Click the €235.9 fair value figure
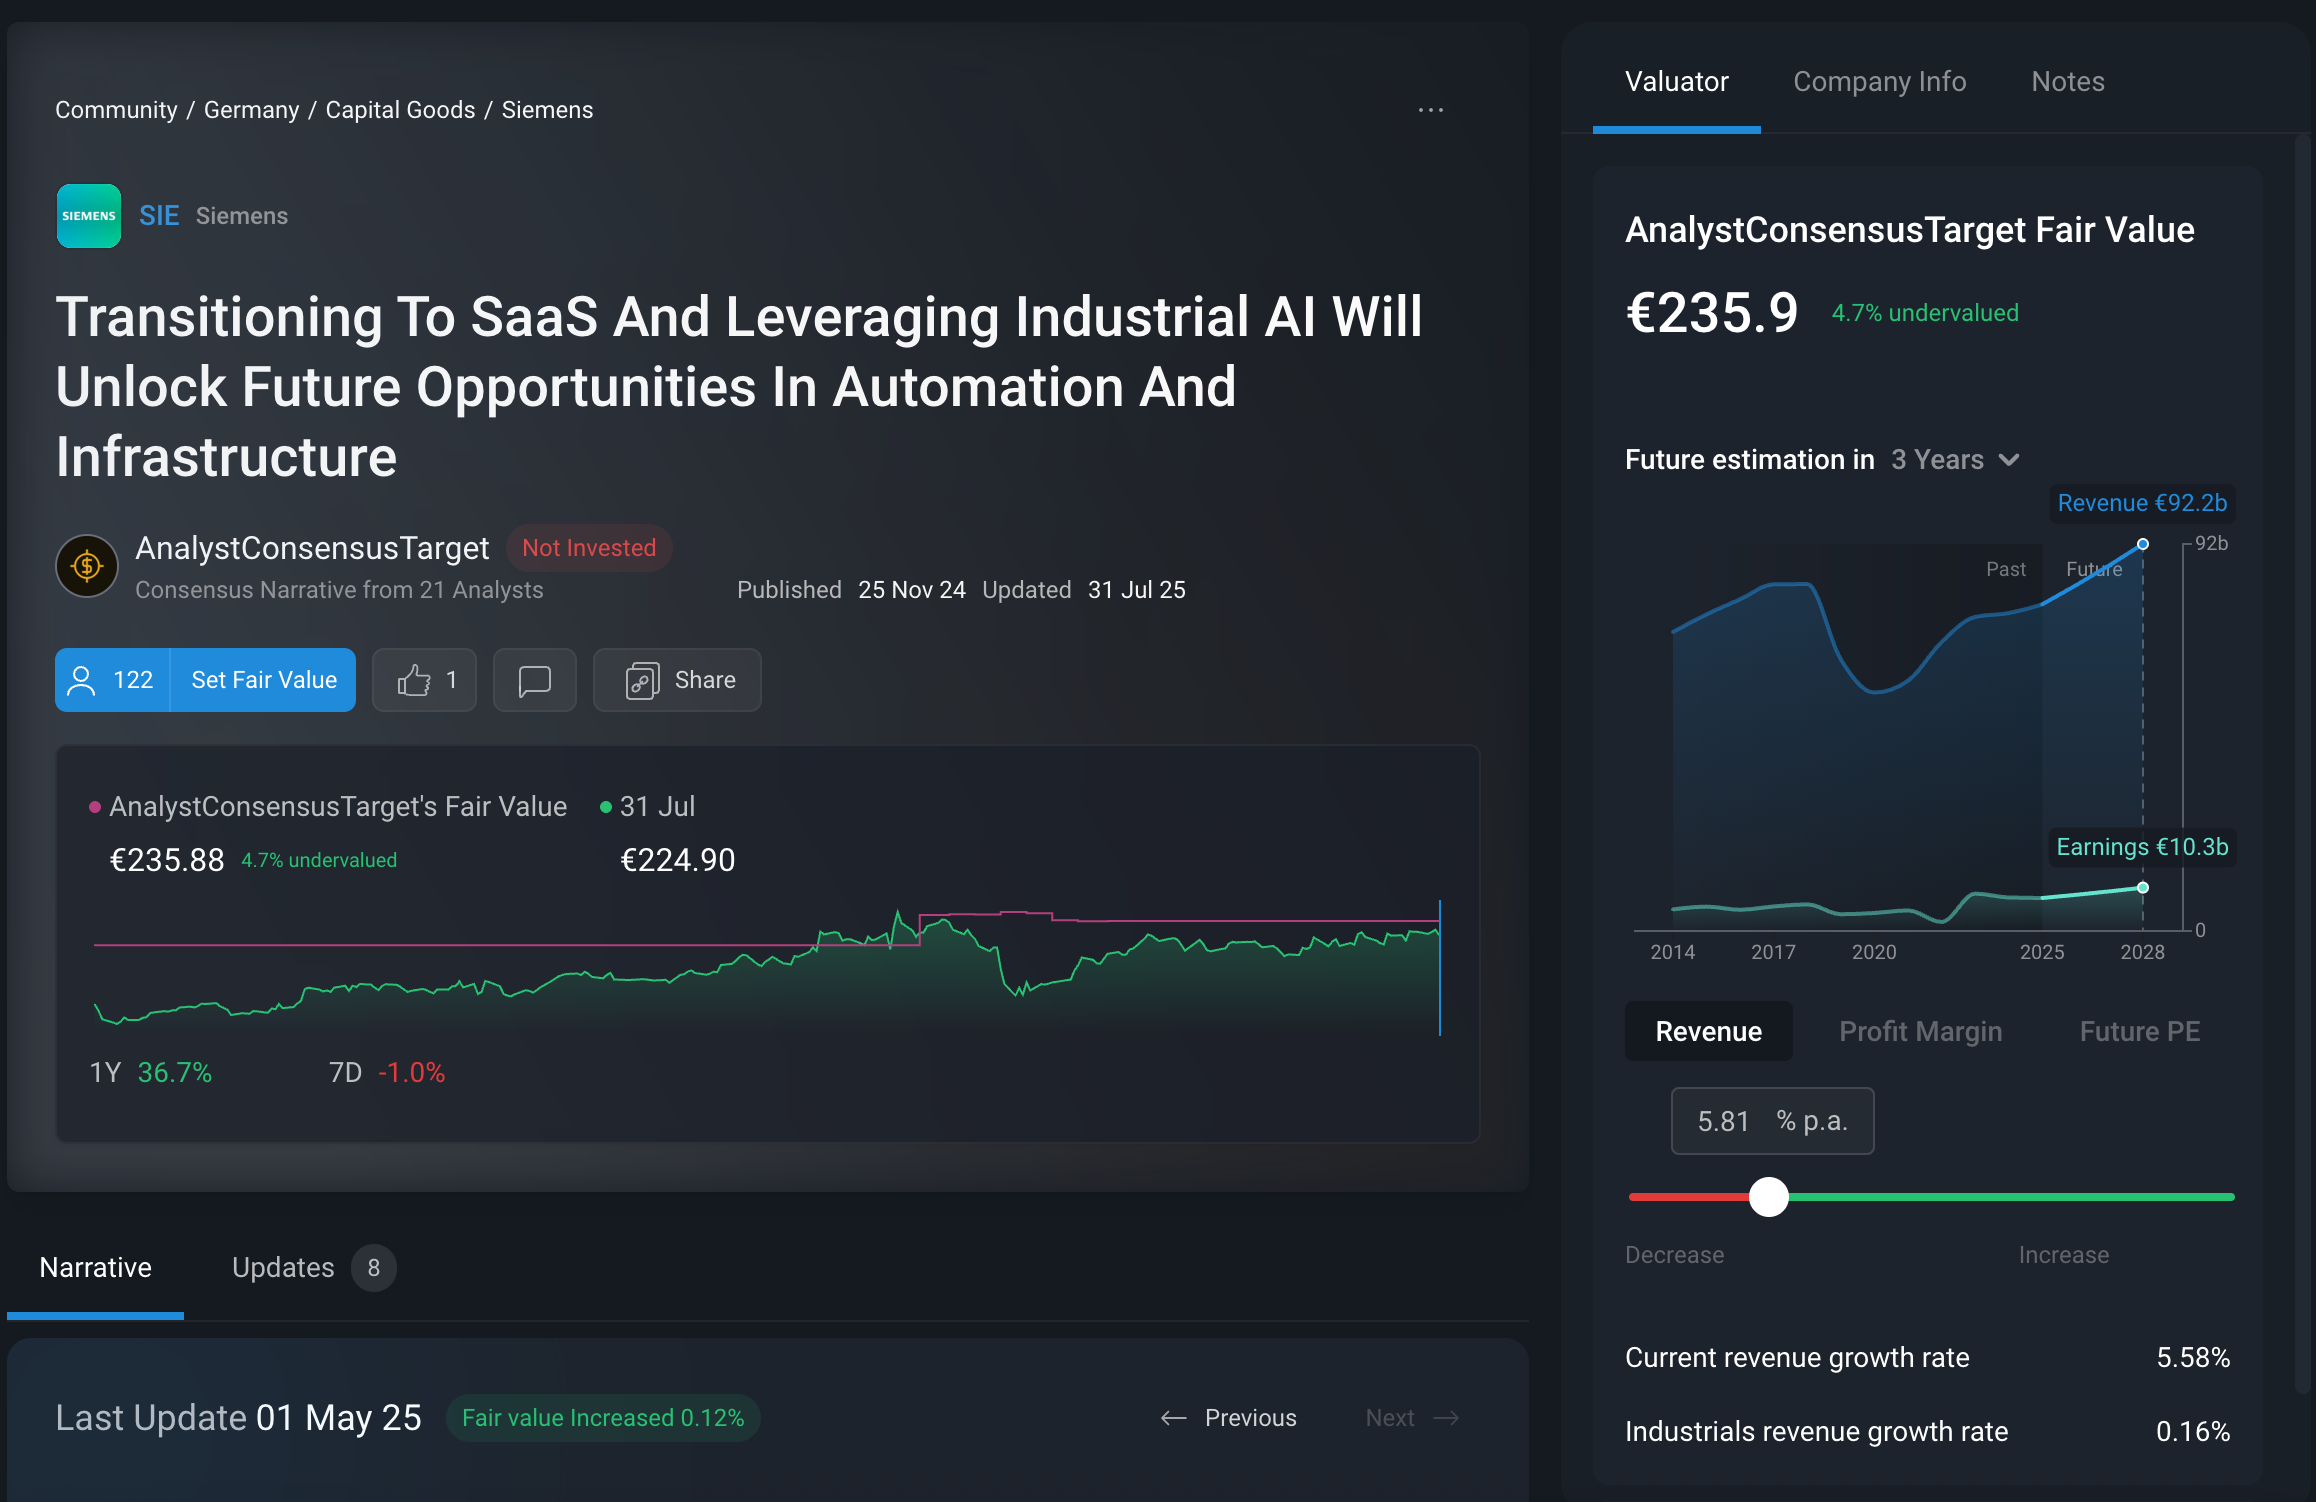 (x=1712, y=313)
